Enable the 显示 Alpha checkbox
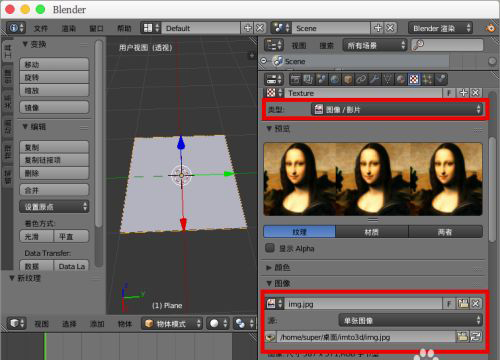This screenshot has height=360, width=500. pos(270,248)
